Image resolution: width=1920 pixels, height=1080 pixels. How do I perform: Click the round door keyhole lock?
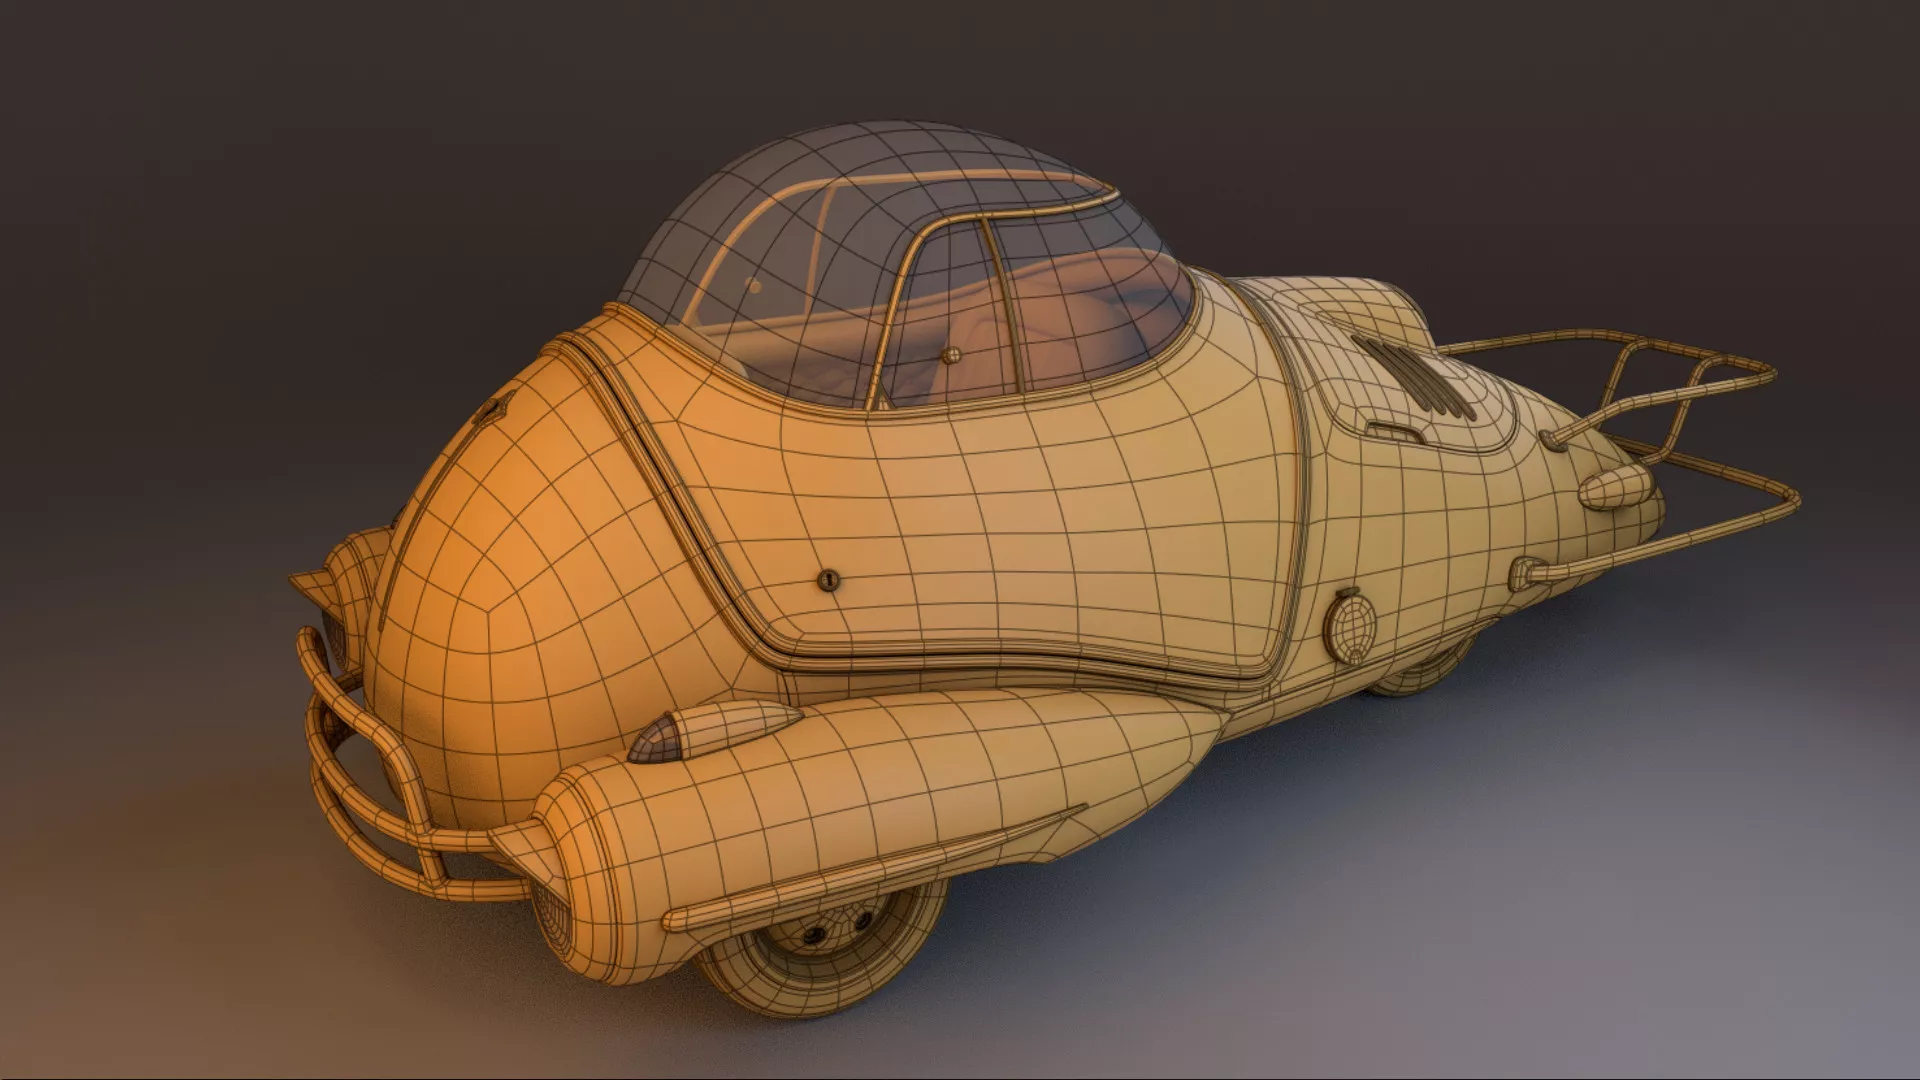[x=827, y=579]
